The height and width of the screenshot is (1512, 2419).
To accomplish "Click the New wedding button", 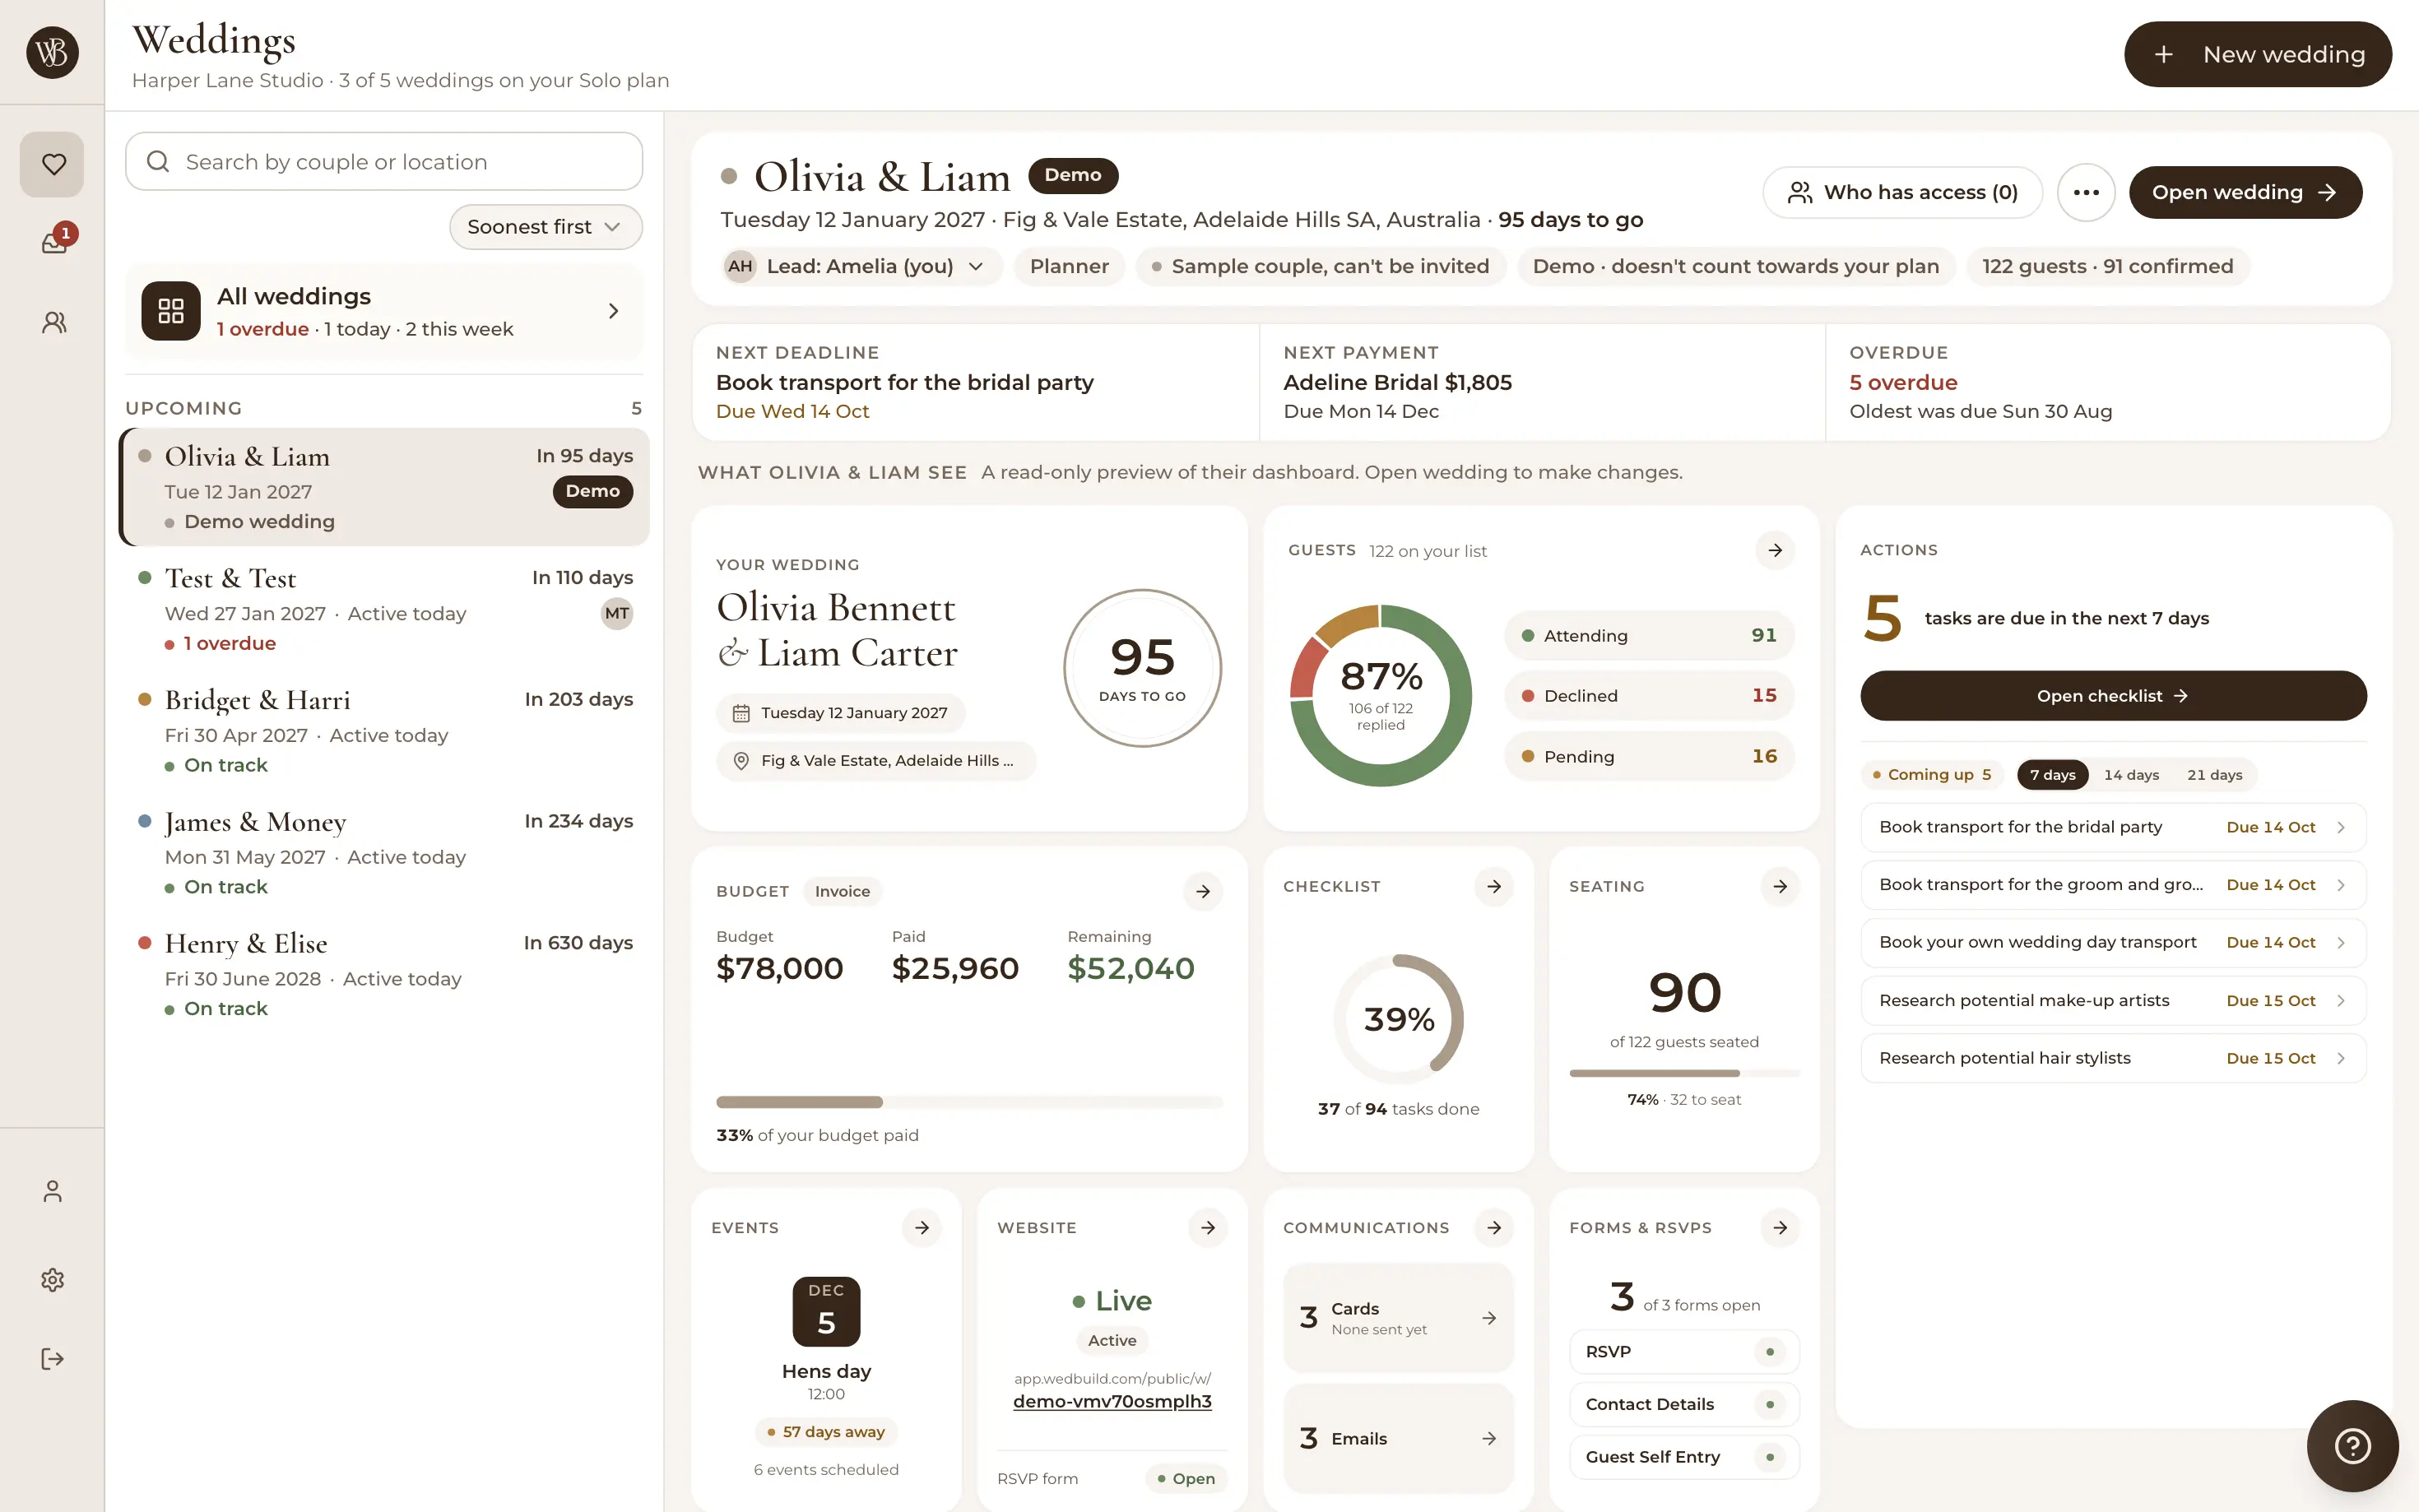I will (2257, 54).
